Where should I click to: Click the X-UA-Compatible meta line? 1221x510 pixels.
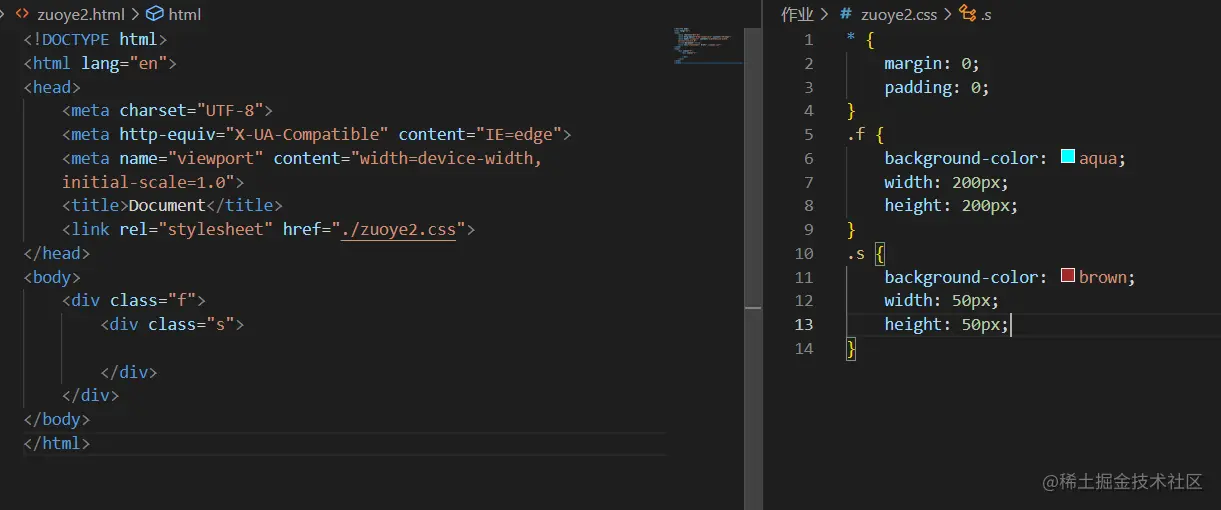[x=316, y=134]
